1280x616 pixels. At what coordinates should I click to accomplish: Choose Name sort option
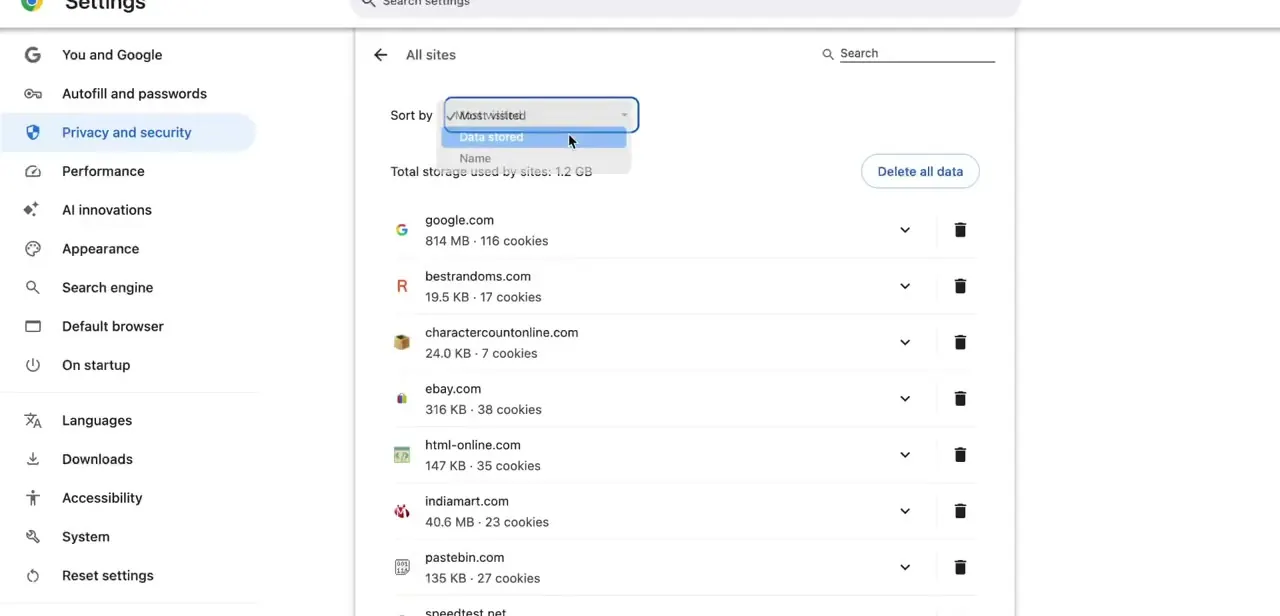534,158
